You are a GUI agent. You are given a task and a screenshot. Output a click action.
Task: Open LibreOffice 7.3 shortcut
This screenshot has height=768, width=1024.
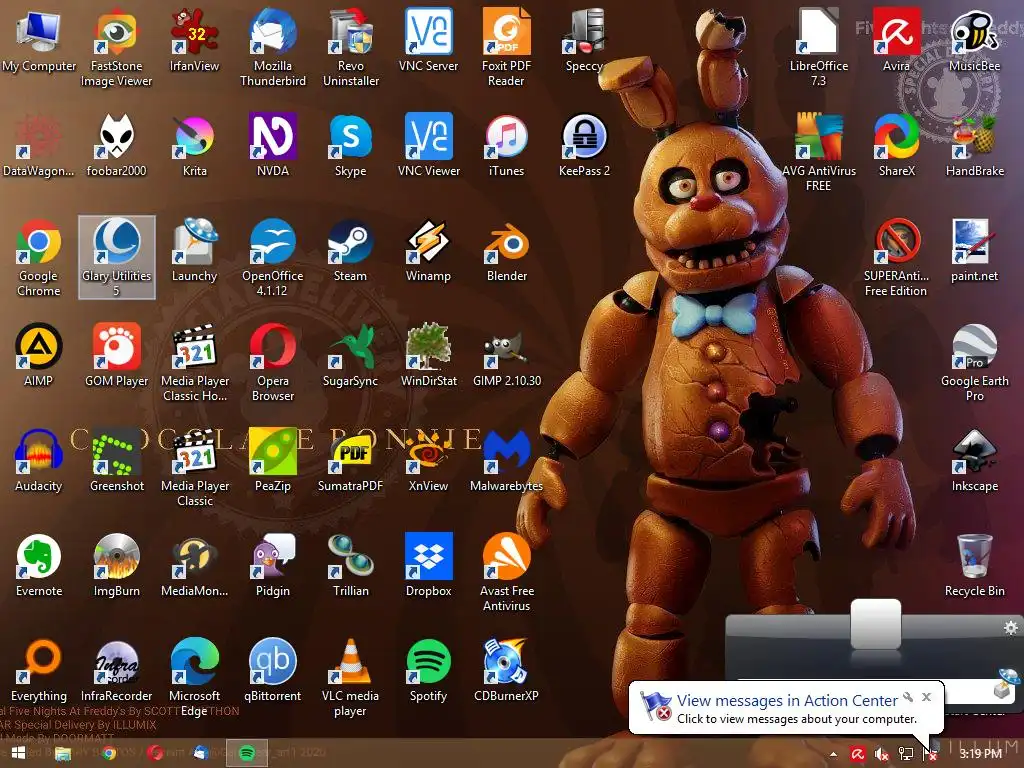tap(818, 48)
